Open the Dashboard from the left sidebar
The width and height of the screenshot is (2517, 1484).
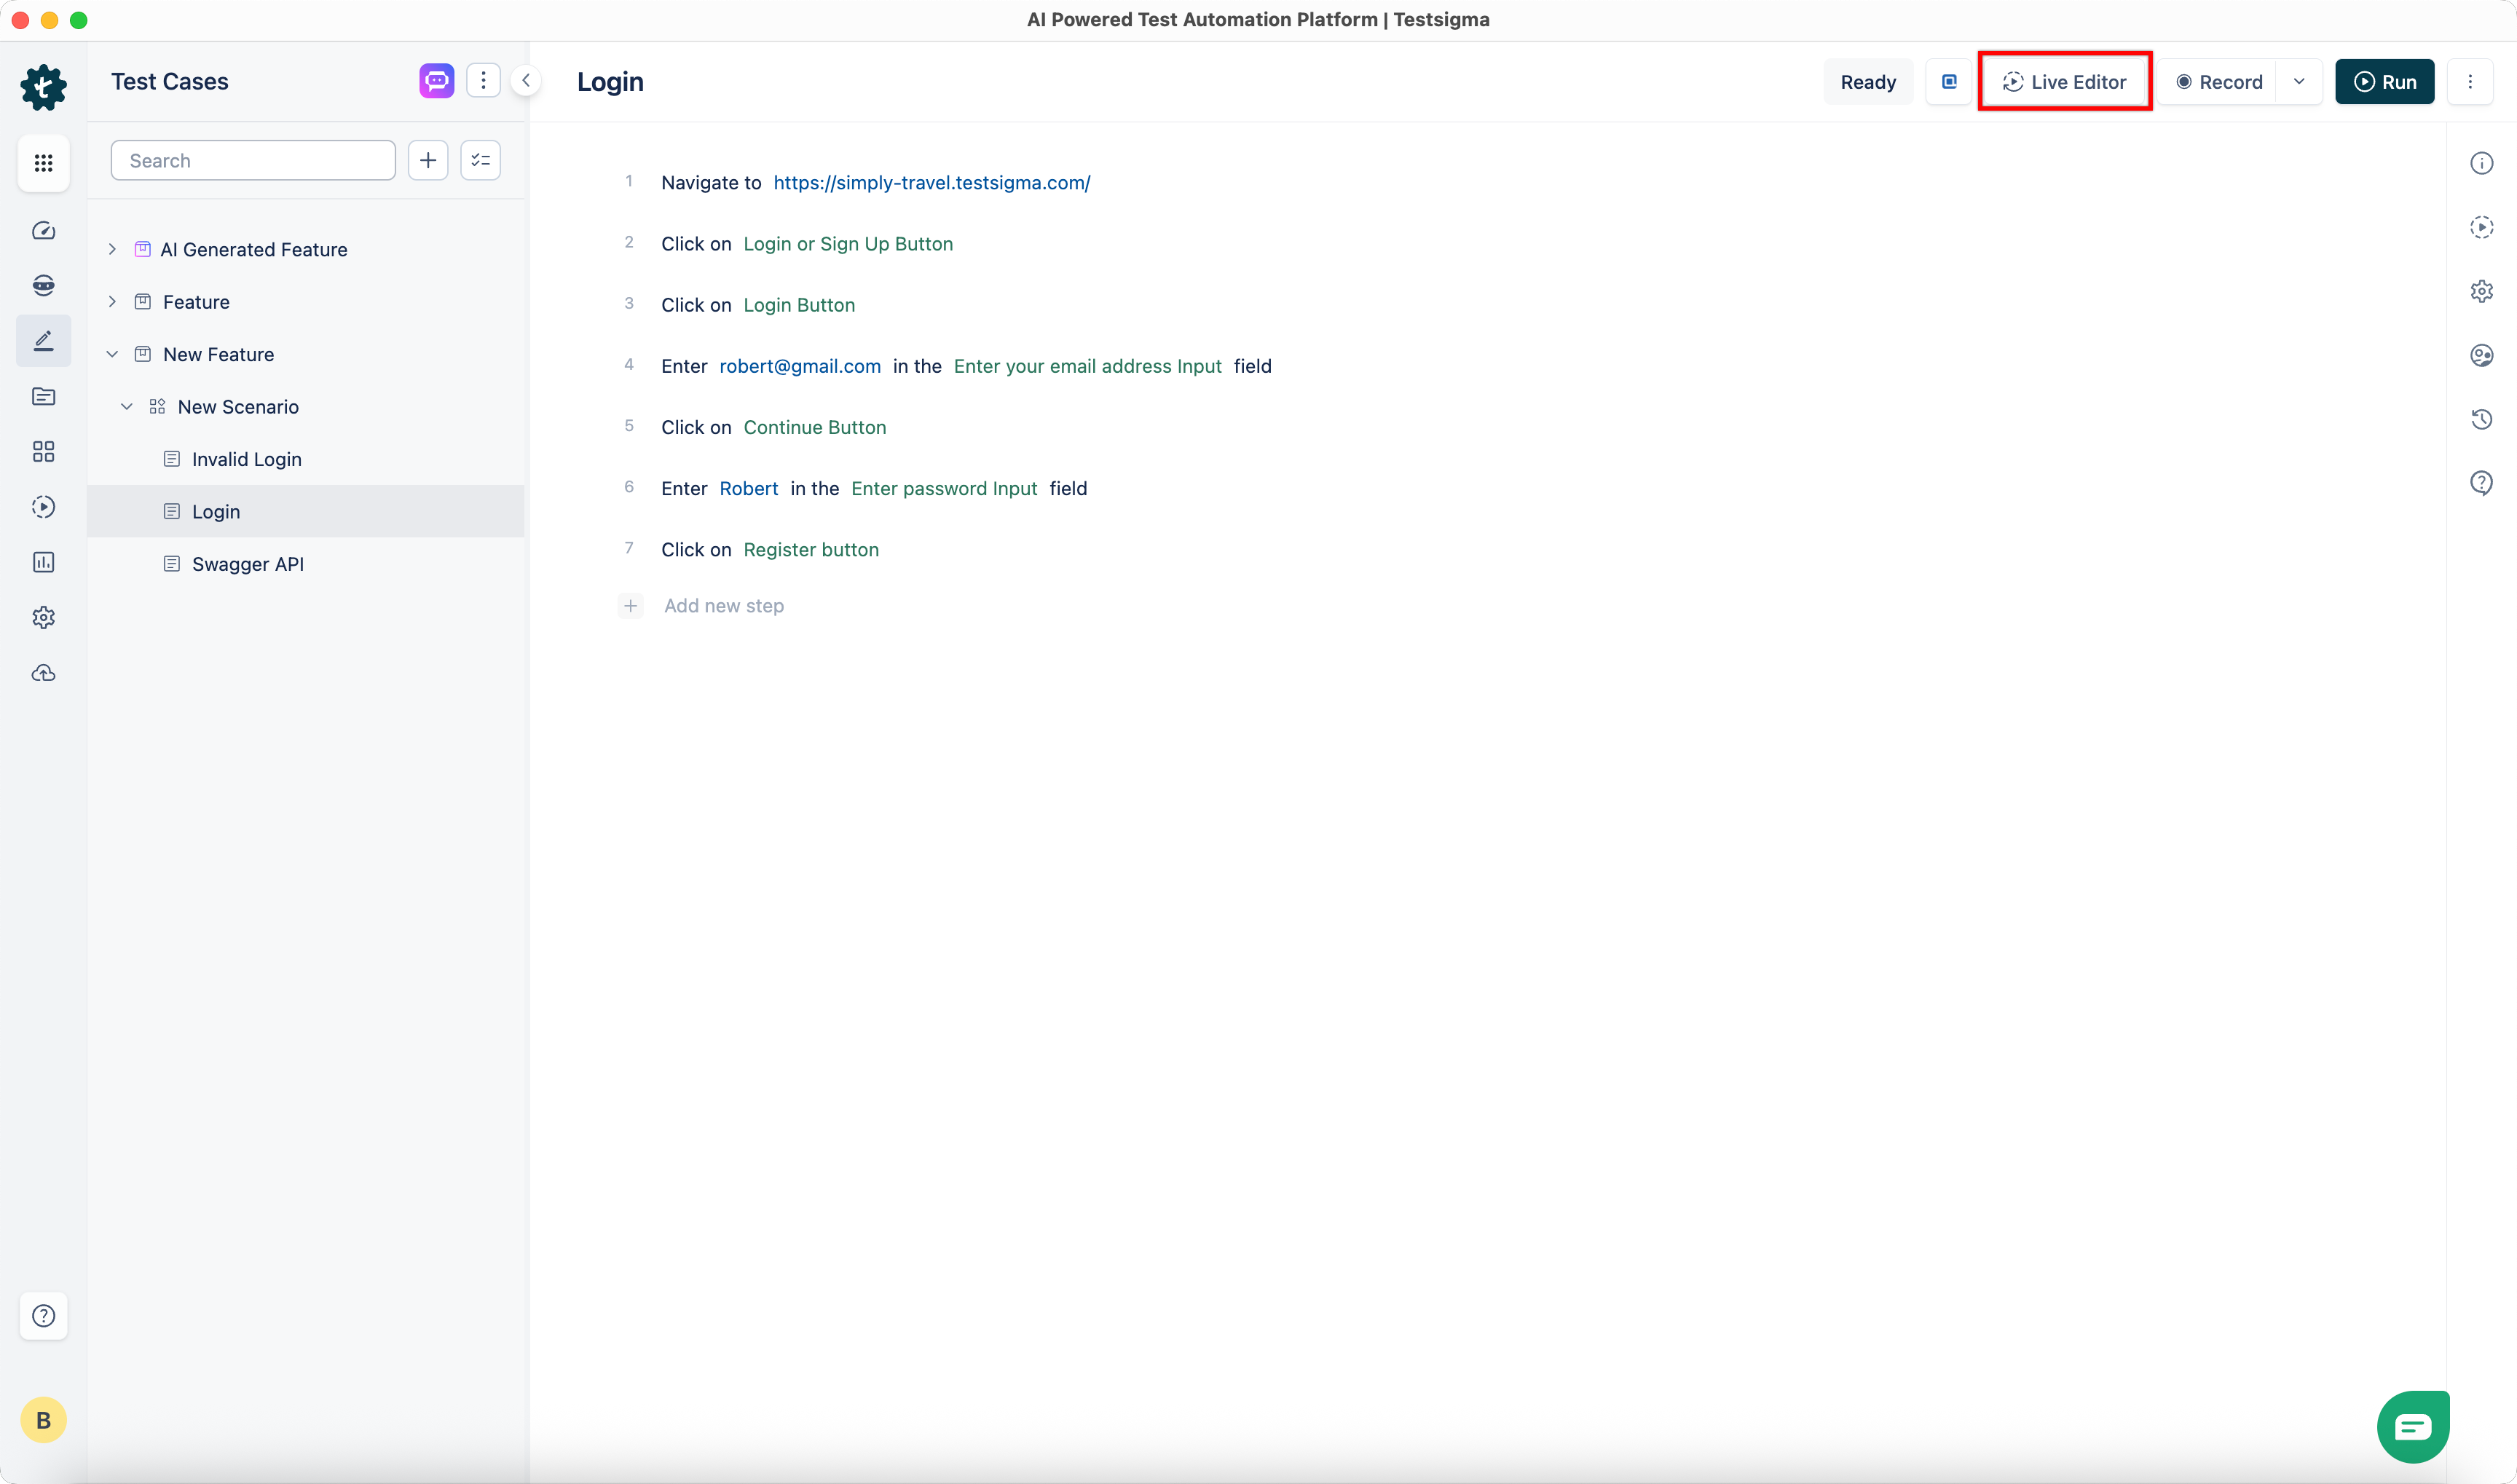click(x=43, y=230)
